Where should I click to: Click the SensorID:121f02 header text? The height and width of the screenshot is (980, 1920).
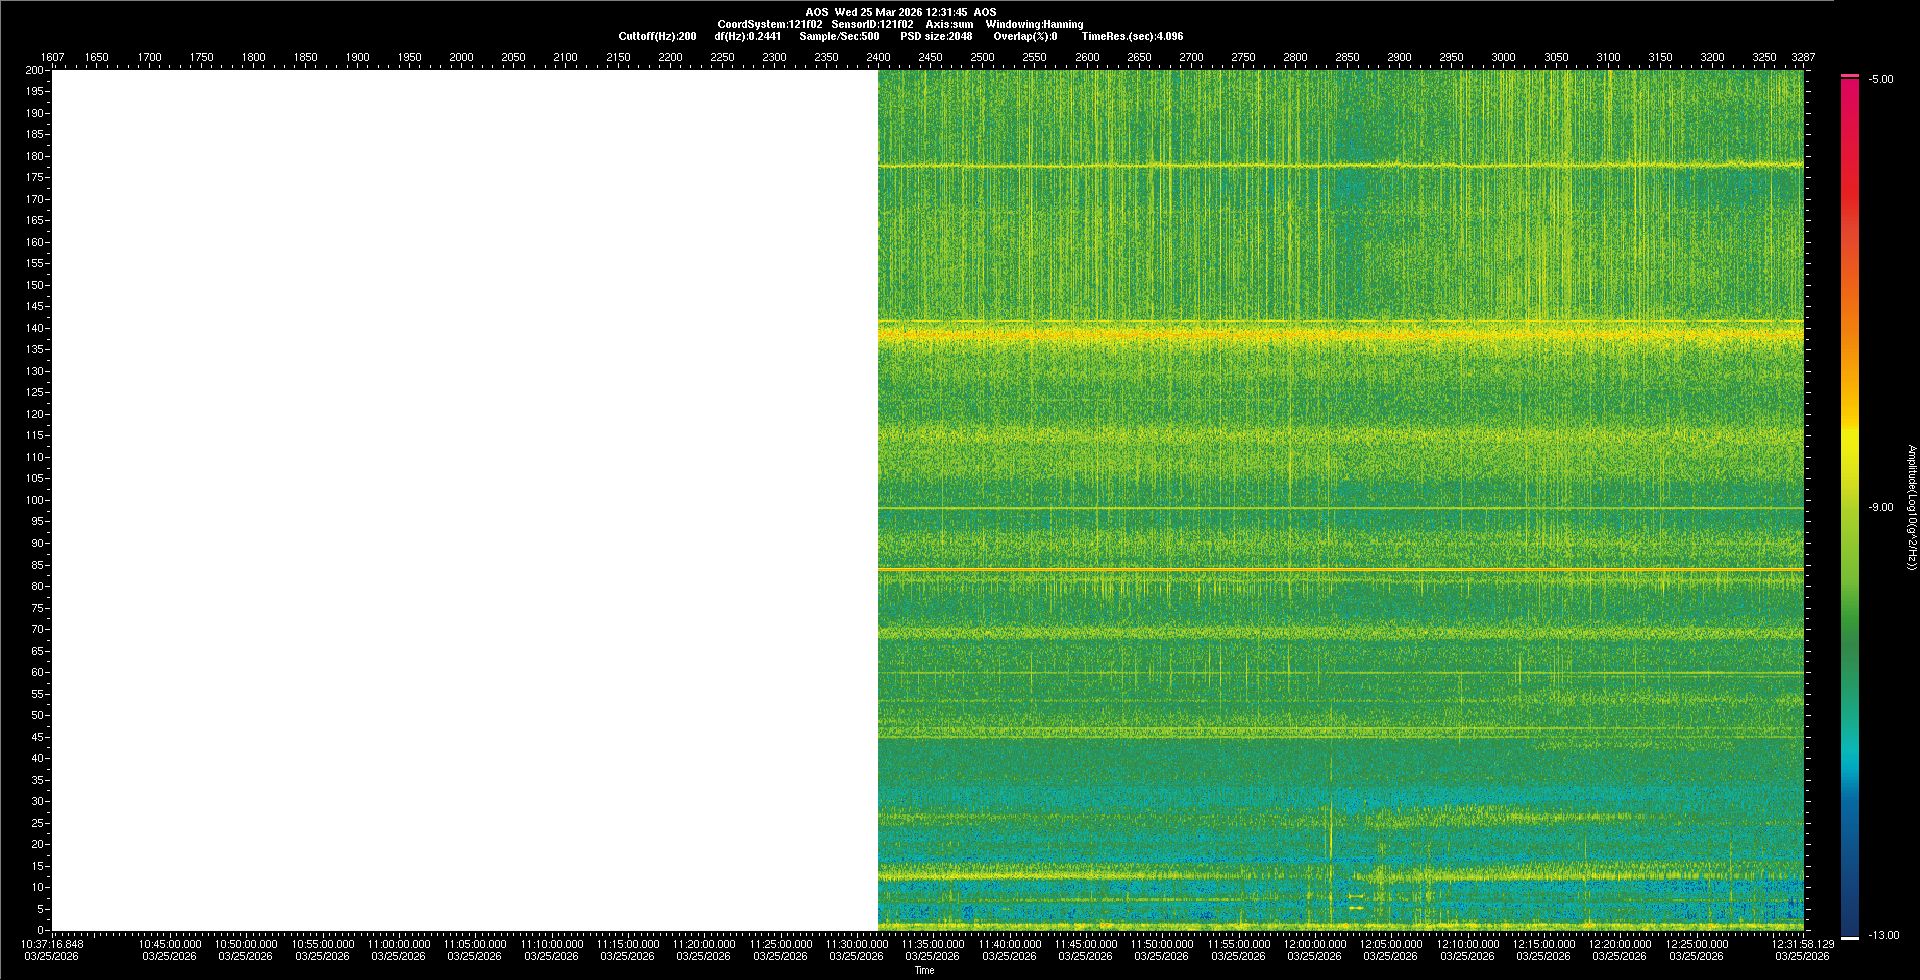871,24
